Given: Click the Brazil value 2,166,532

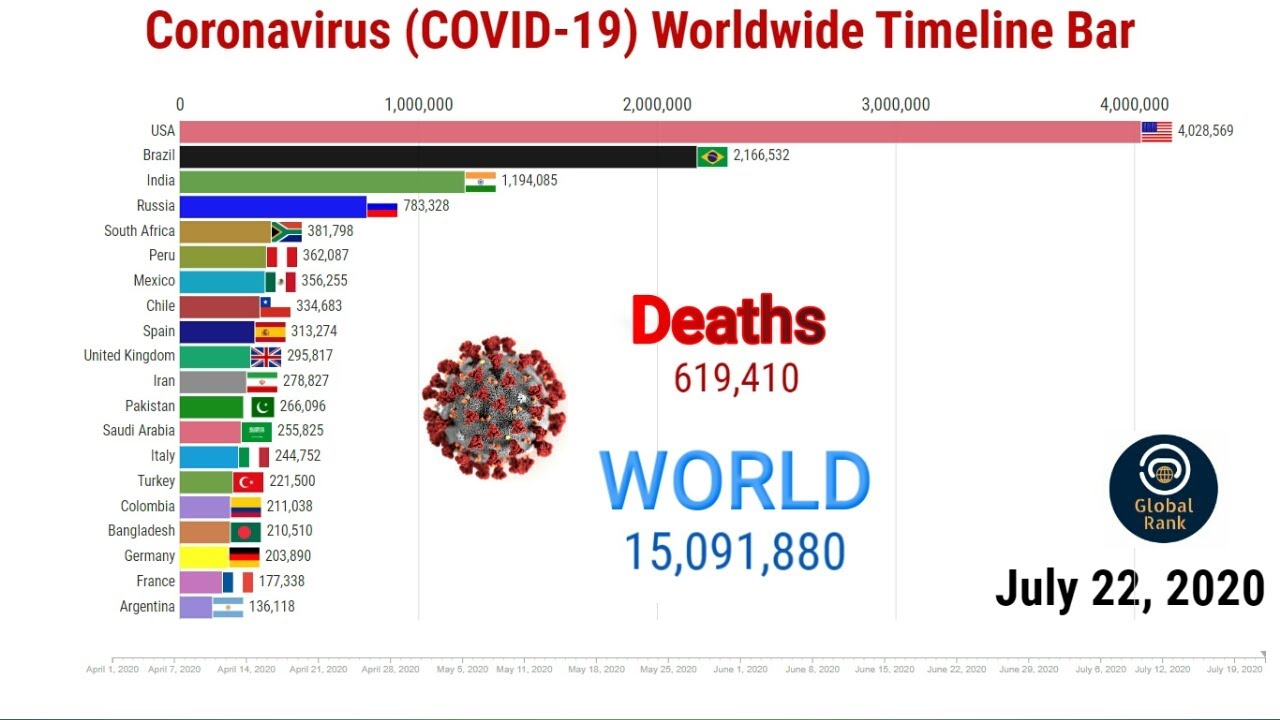Looking at the screenshot, I should [761, 156].
